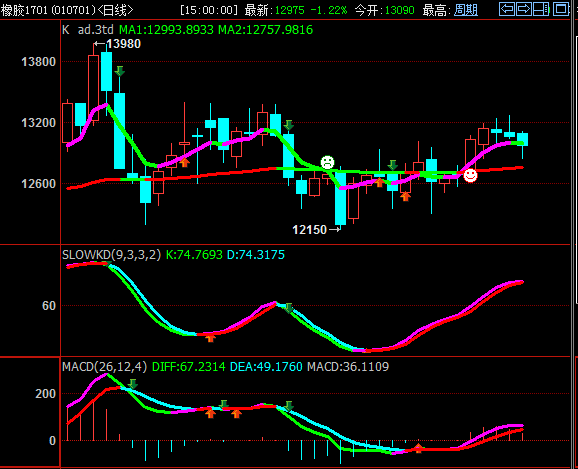Click the forward right-arrow navigation icon
Image resolution: width=578 pixels, height=469 pixels.
pyautogui.click(x=524, y=9)
